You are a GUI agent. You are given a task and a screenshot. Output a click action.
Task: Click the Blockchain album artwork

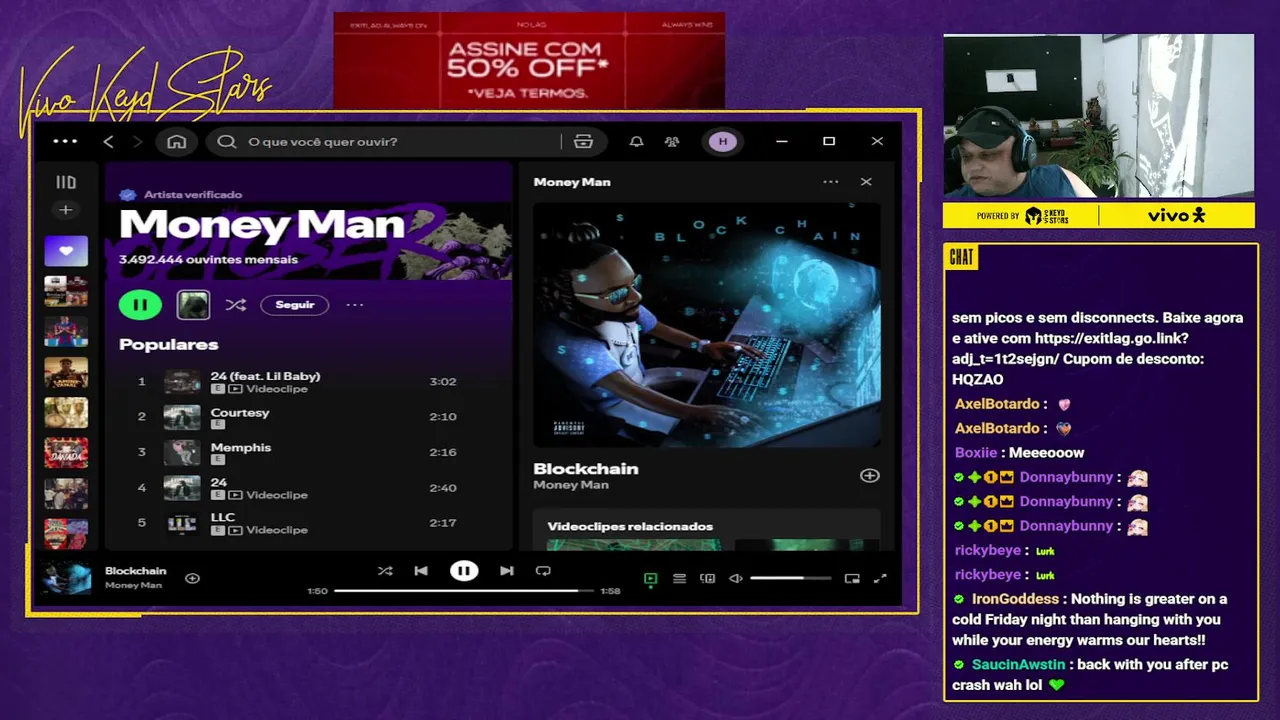[x=707, y=325]
